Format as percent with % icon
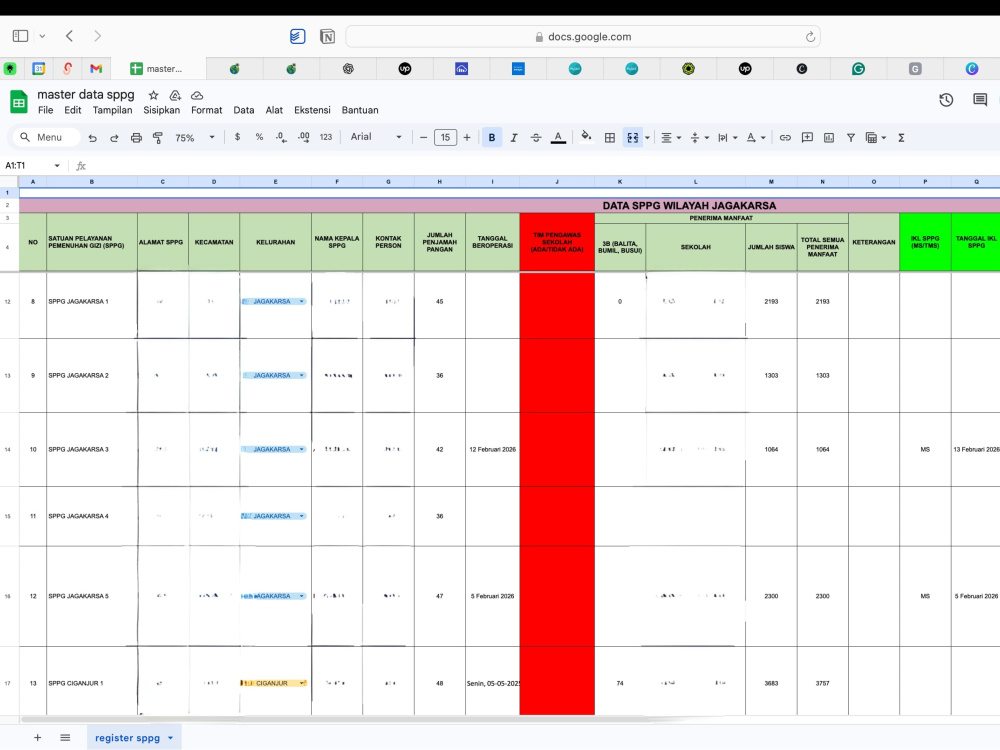 coord(259,137)
